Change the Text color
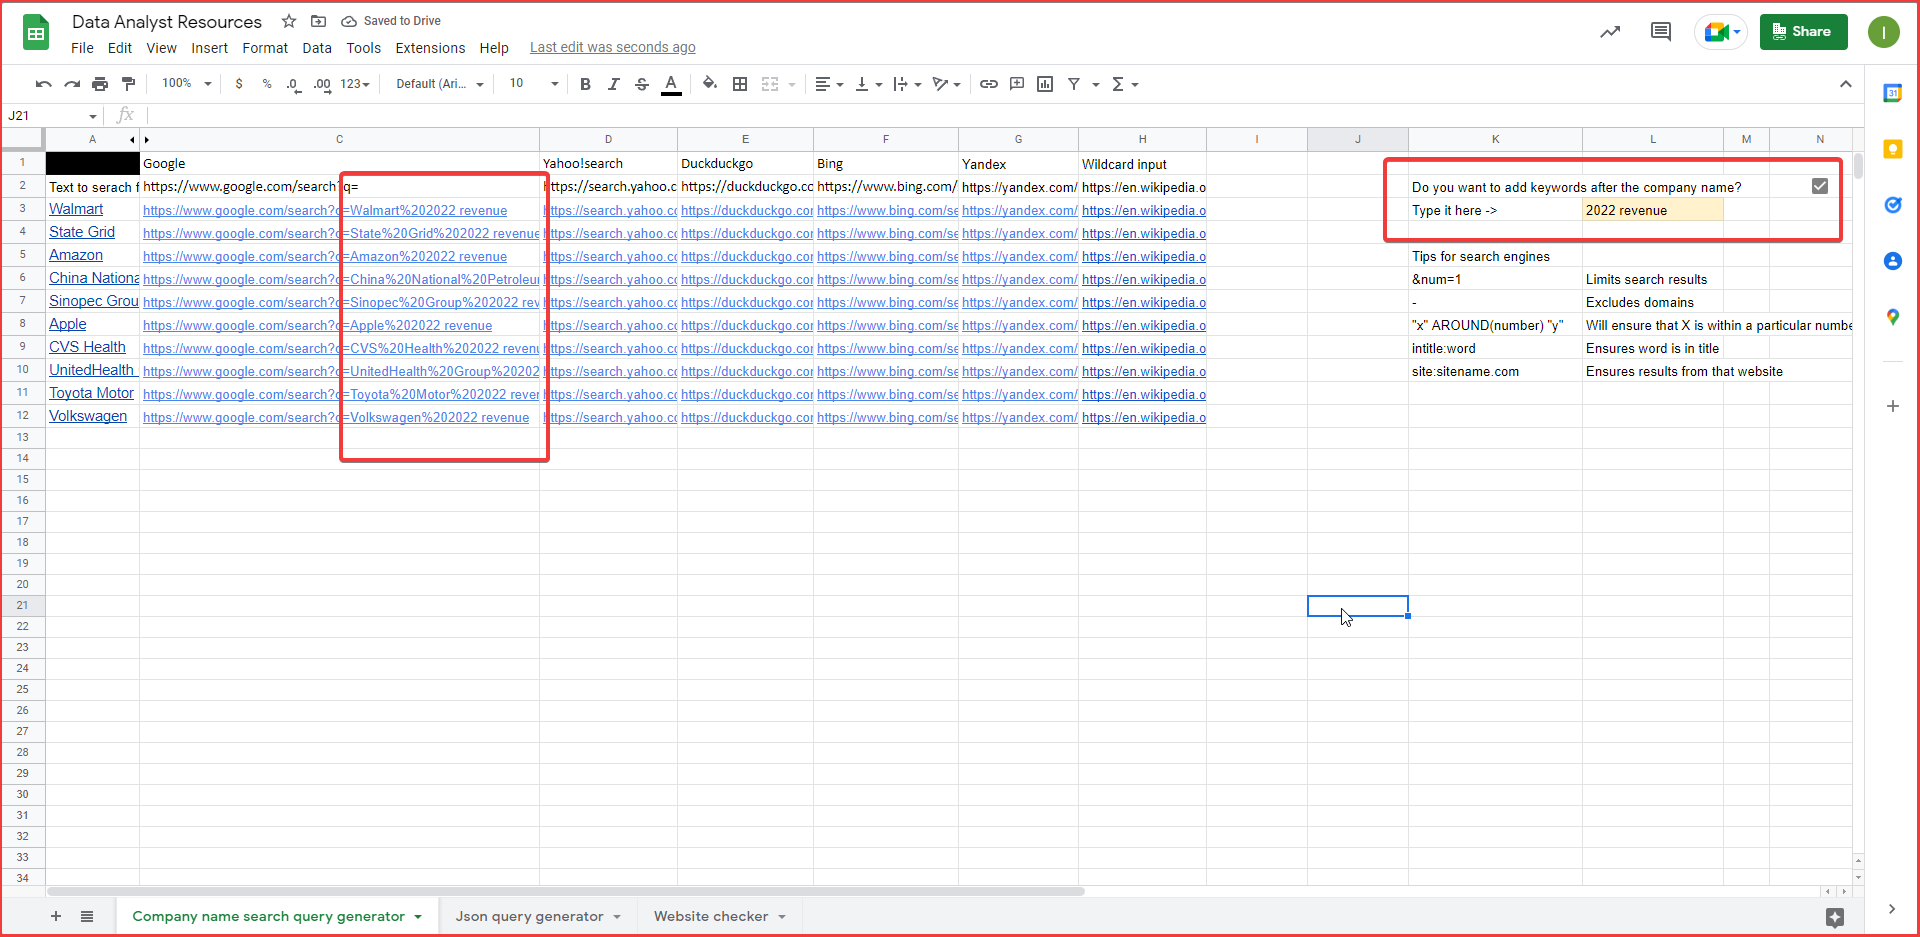The height and width of the screenshot is (937, 1920). click(671, 84)
